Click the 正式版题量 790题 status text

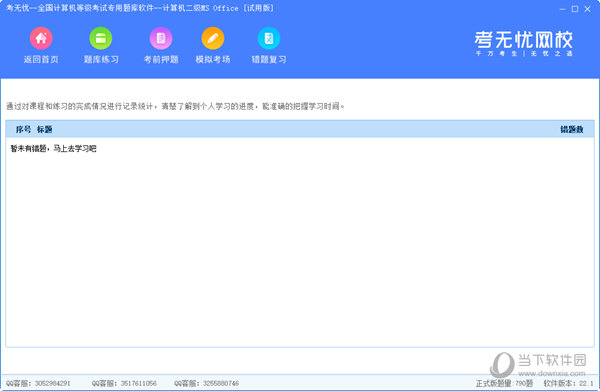click(504, 383)
